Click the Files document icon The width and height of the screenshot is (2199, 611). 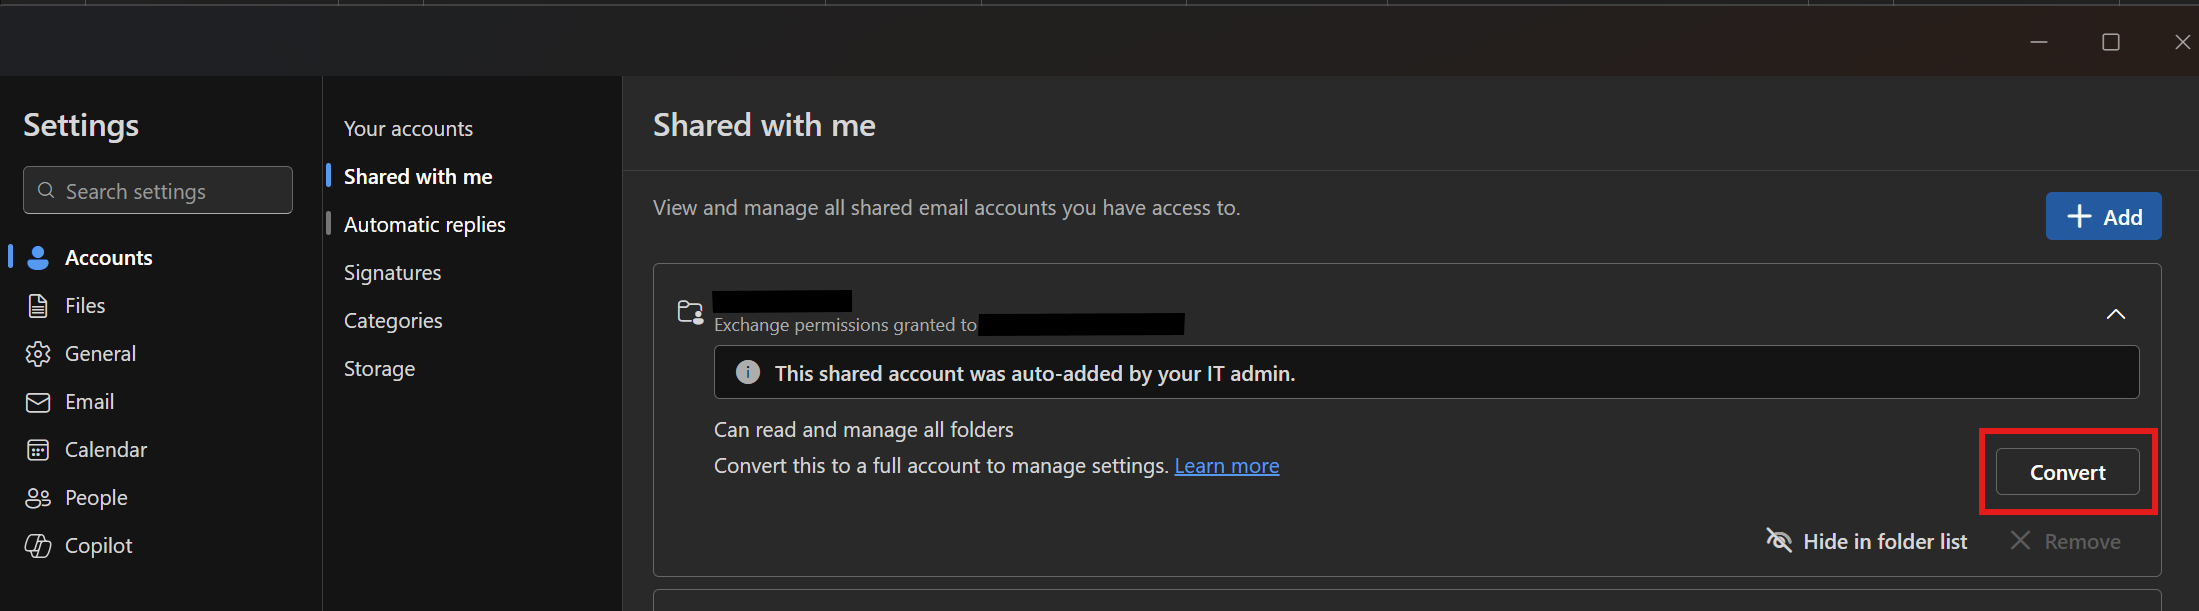pyautogui.click(x=38, y=306)
